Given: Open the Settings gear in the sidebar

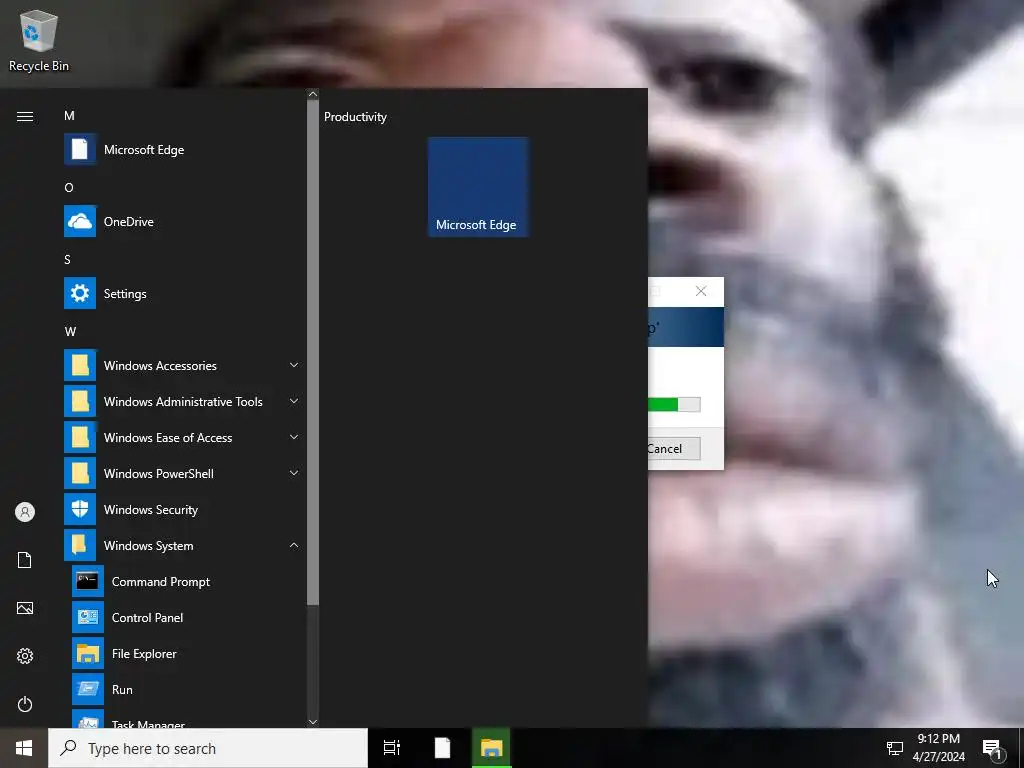Looking at the screenshot, I should (x=25, y=656).
